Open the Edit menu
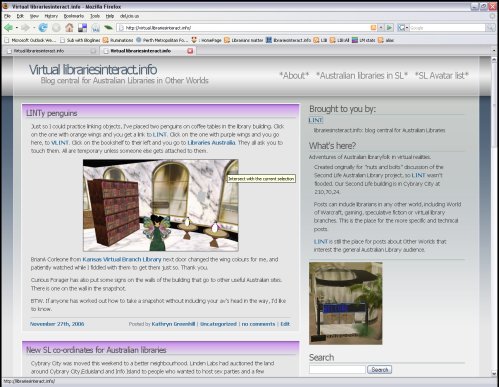The width and height of the screenshot is (499, 387). coord(20,16)
